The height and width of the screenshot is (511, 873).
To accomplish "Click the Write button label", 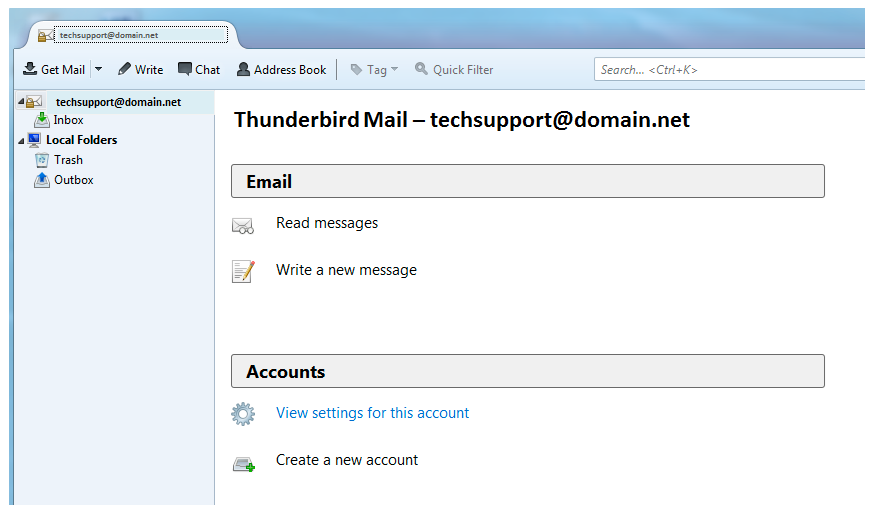I will click(x=149, y=70).
